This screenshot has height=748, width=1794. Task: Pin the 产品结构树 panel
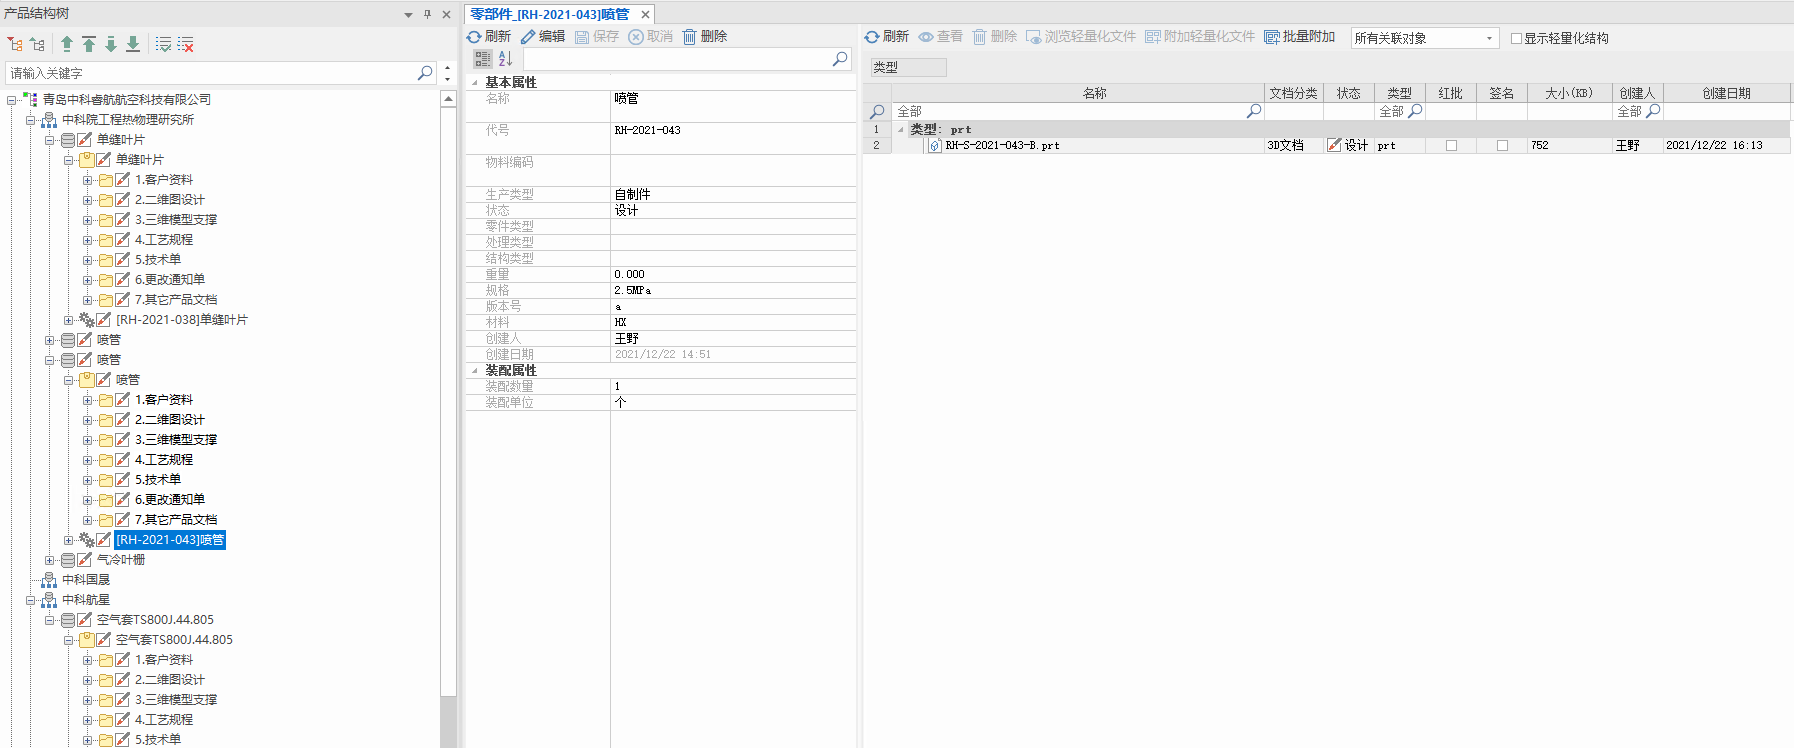(x=427, y=14)
